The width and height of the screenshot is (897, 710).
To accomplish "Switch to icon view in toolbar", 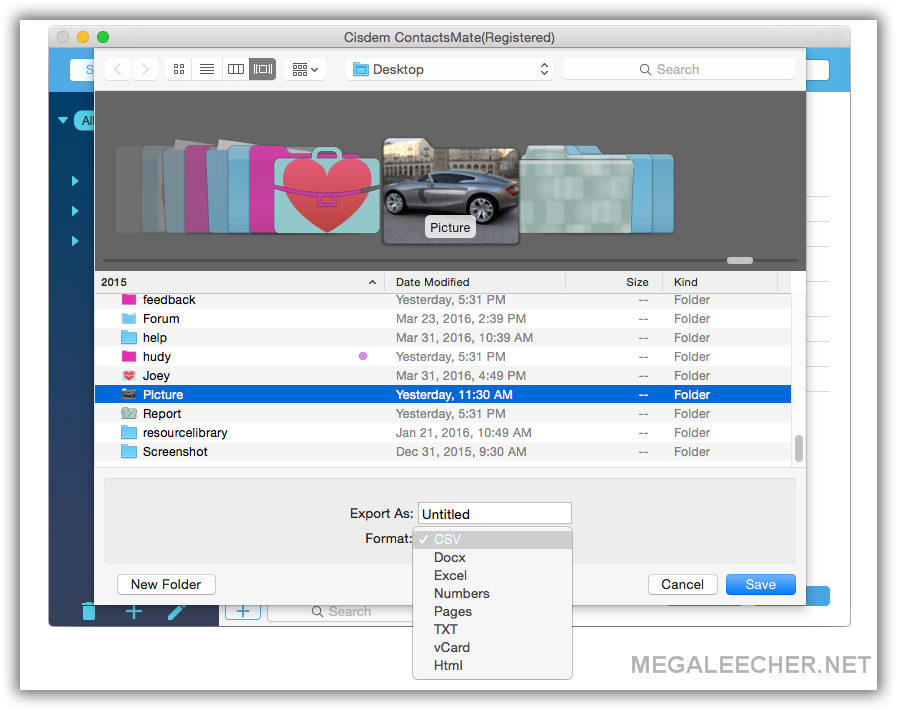I will (179, 69).
